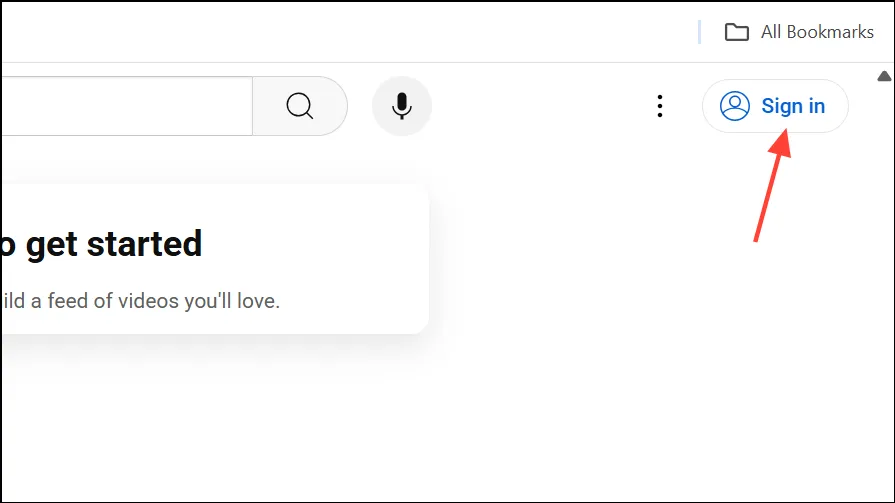
Task: Click the magnifying glass search button
Action: [300, 106]
